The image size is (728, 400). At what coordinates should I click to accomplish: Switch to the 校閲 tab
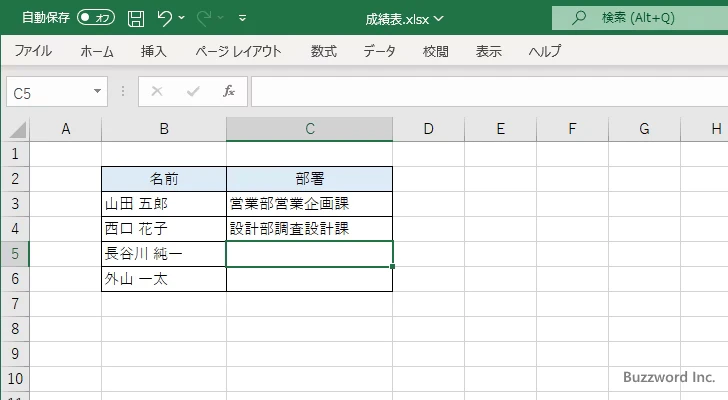coord(436,51)
